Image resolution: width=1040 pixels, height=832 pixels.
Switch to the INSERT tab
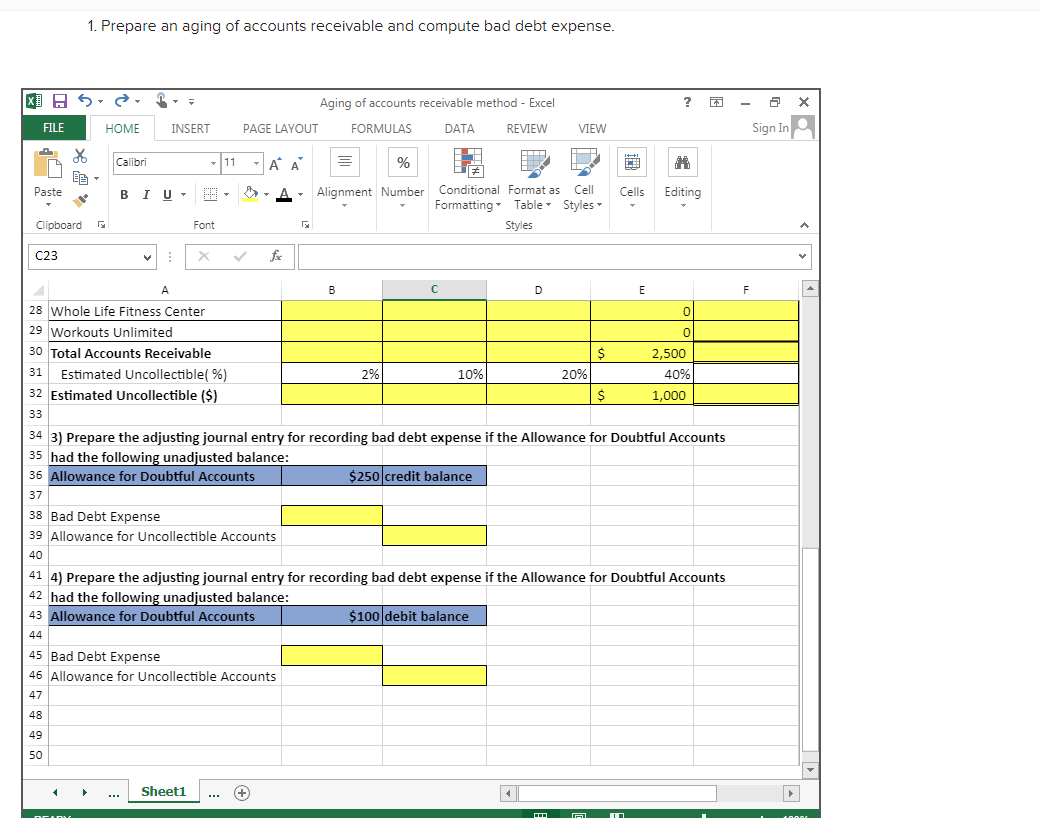click(190, 129)
